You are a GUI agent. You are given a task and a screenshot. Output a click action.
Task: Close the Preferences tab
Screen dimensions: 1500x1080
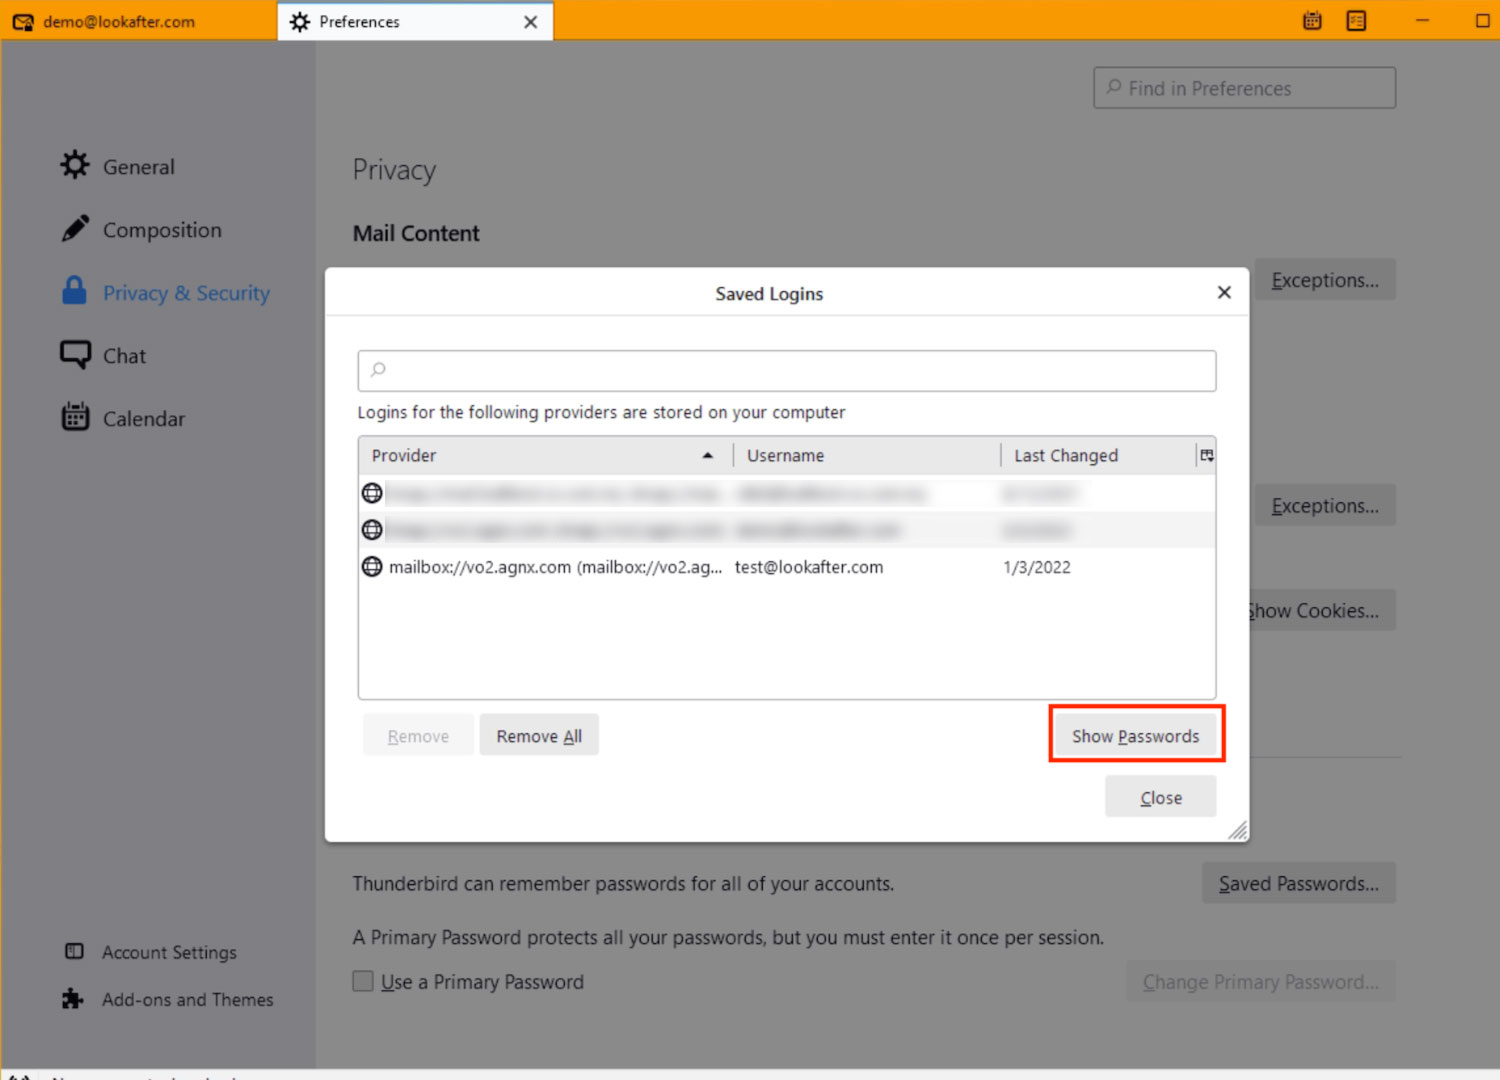(530, 22)
